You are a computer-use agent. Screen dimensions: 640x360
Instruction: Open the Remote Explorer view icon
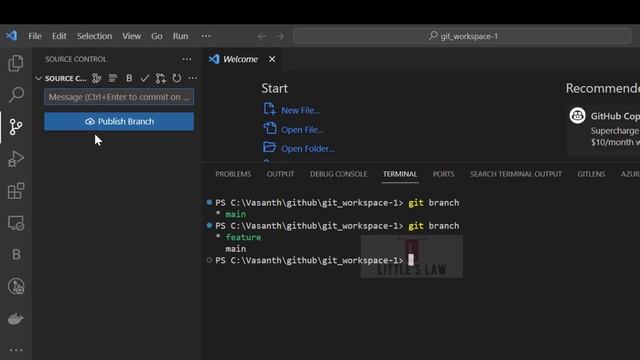pos(16,223)
